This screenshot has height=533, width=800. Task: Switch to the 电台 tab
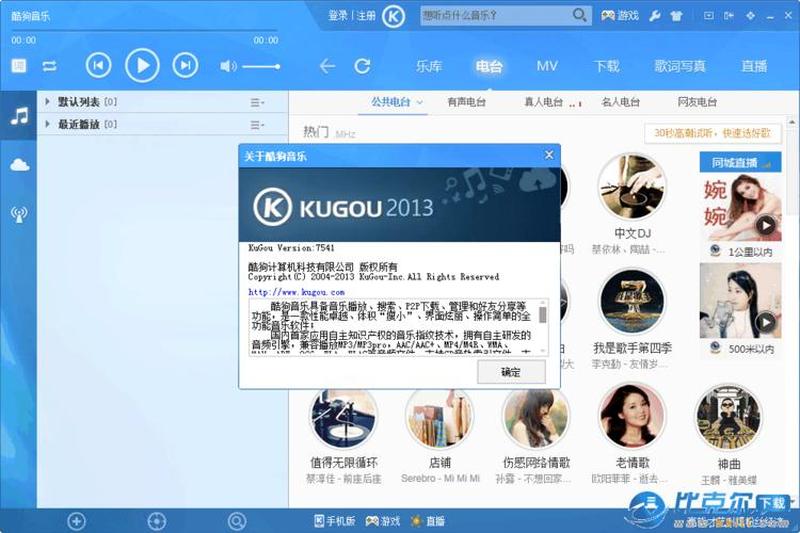pyautogui.click(x=489, y=66)
